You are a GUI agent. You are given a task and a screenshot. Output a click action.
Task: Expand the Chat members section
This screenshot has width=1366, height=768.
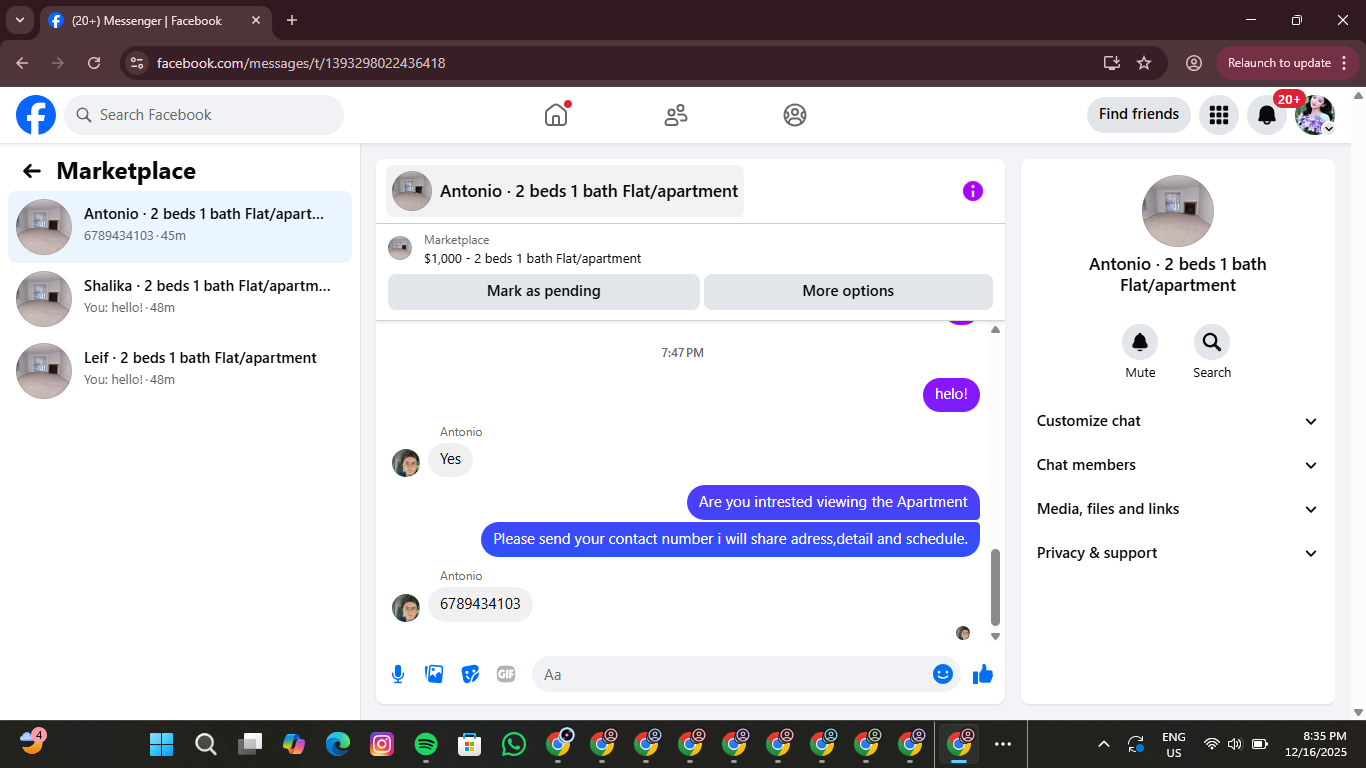[1178, 465]
